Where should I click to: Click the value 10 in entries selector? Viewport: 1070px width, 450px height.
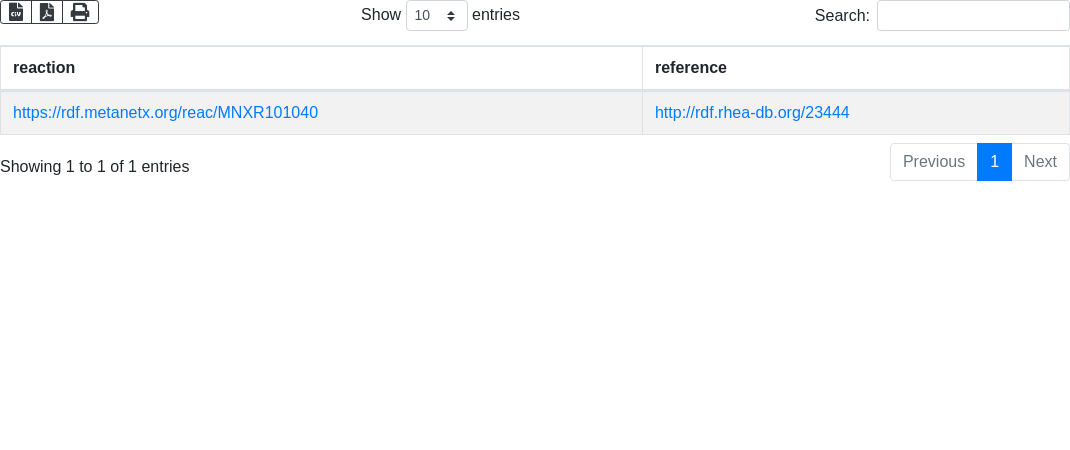pyautogui.click(x=423, y=16)
